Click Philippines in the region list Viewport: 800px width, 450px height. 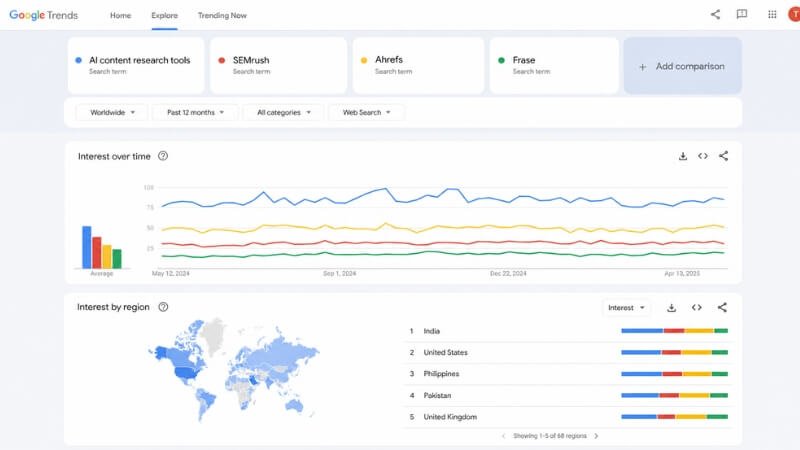[x=441, y=374]
